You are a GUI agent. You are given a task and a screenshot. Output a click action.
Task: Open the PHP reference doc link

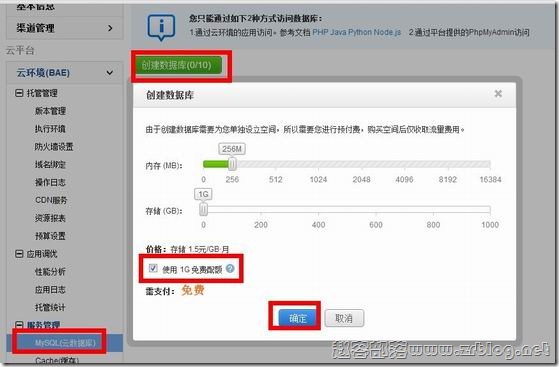pos(320,32)
